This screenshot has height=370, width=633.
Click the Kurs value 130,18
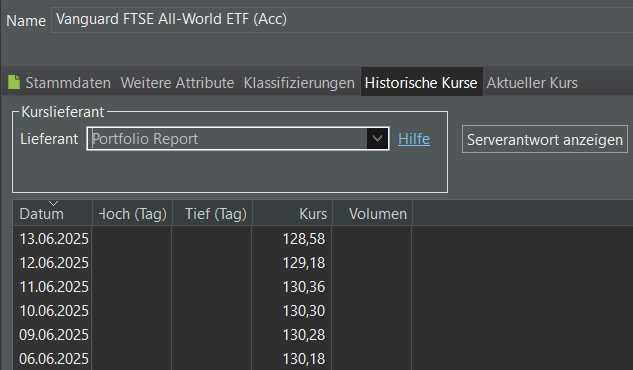pyautogui.click(x=304, y=359)
